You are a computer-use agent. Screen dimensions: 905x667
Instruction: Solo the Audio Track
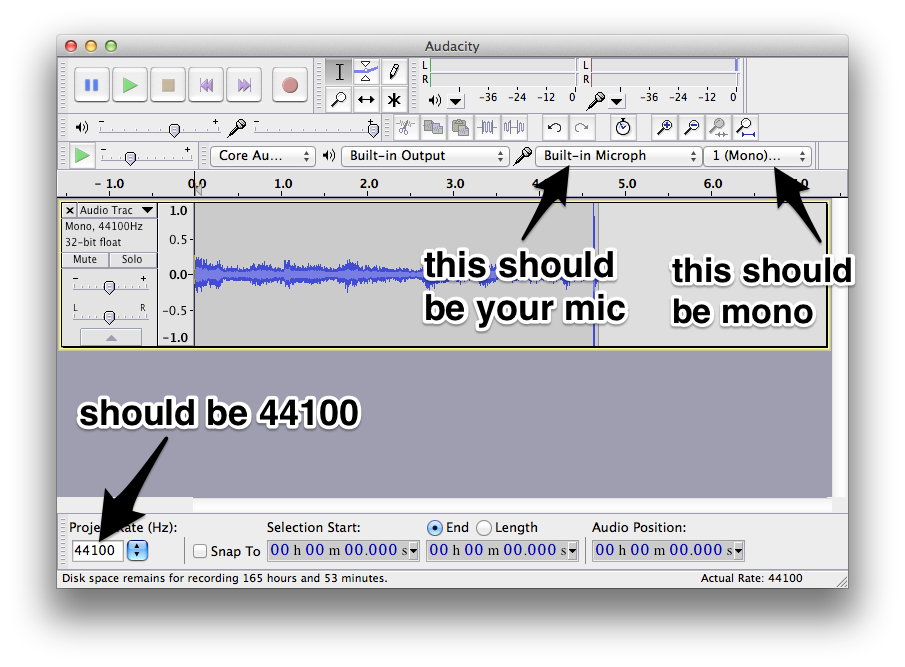point(132,260)
